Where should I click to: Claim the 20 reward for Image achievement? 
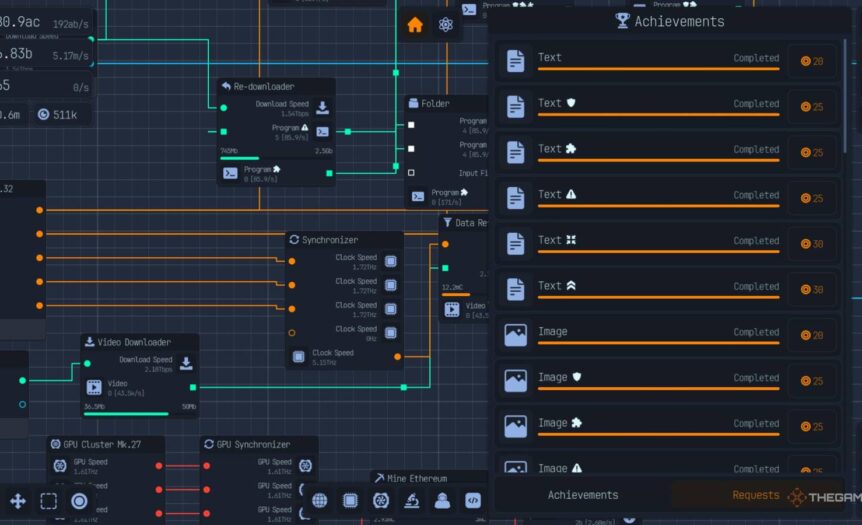(812, 336)
